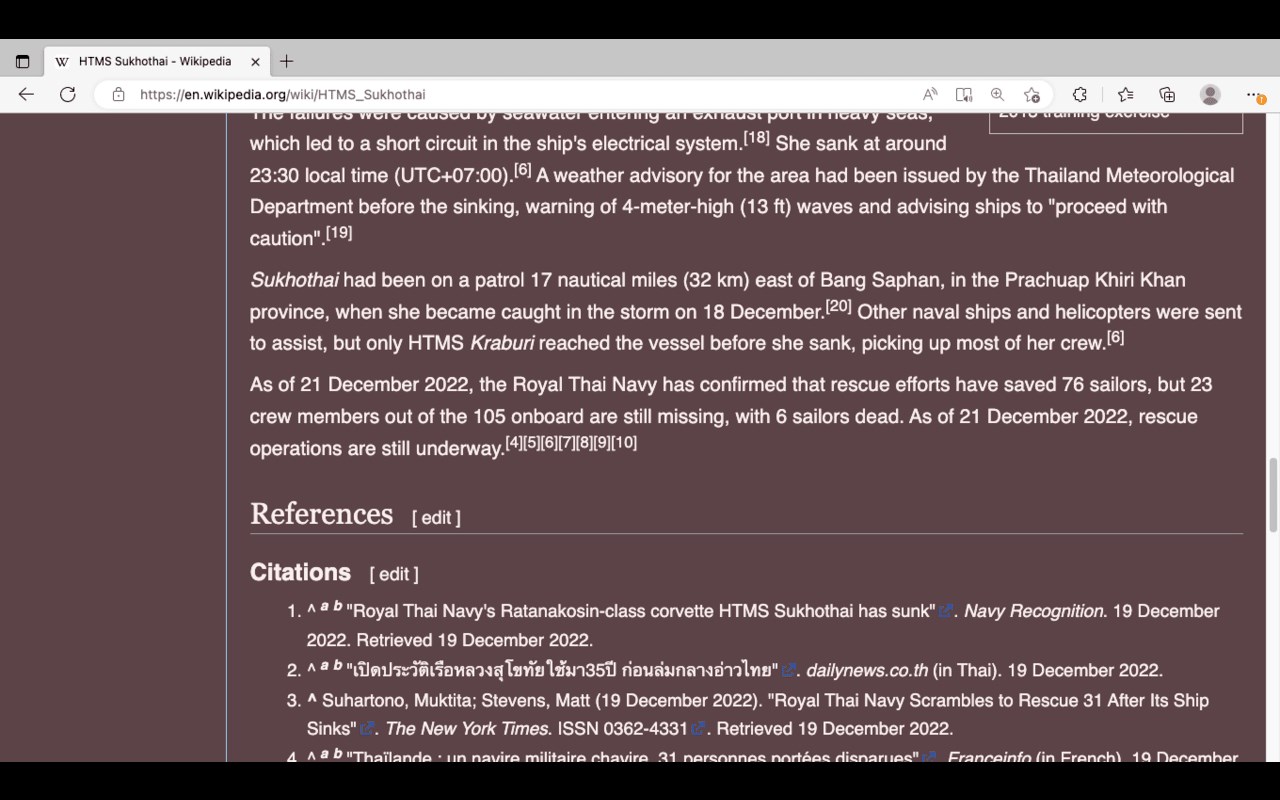Viewport: 1280px width, 800px height.
Task: Open citation reference [19]
Action: tap(339, 232)
